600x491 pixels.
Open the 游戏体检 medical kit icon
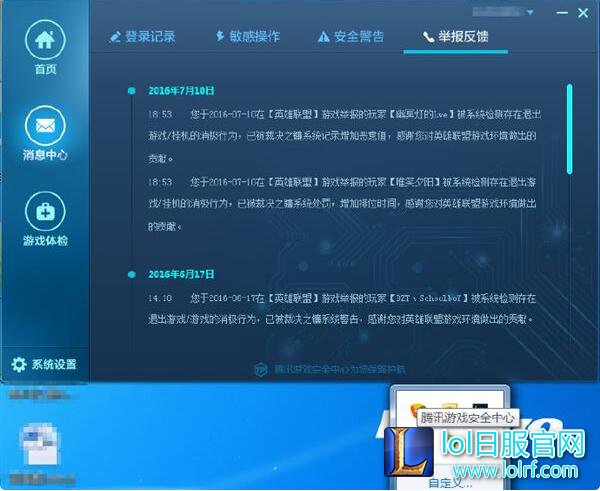pos(45,211)
